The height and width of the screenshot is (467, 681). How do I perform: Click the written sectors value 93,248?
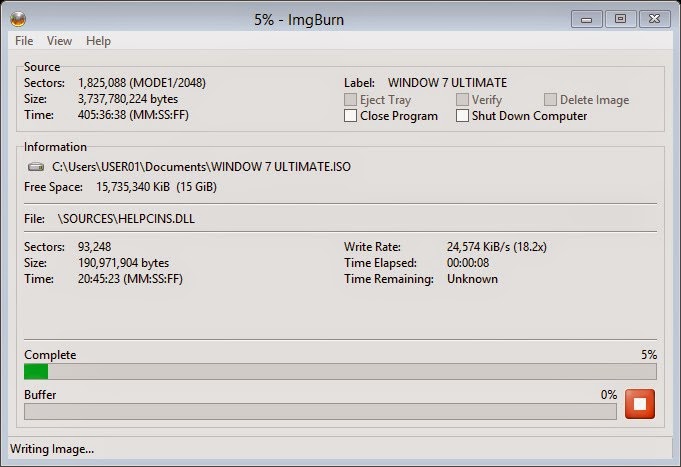tap(94, 247)
